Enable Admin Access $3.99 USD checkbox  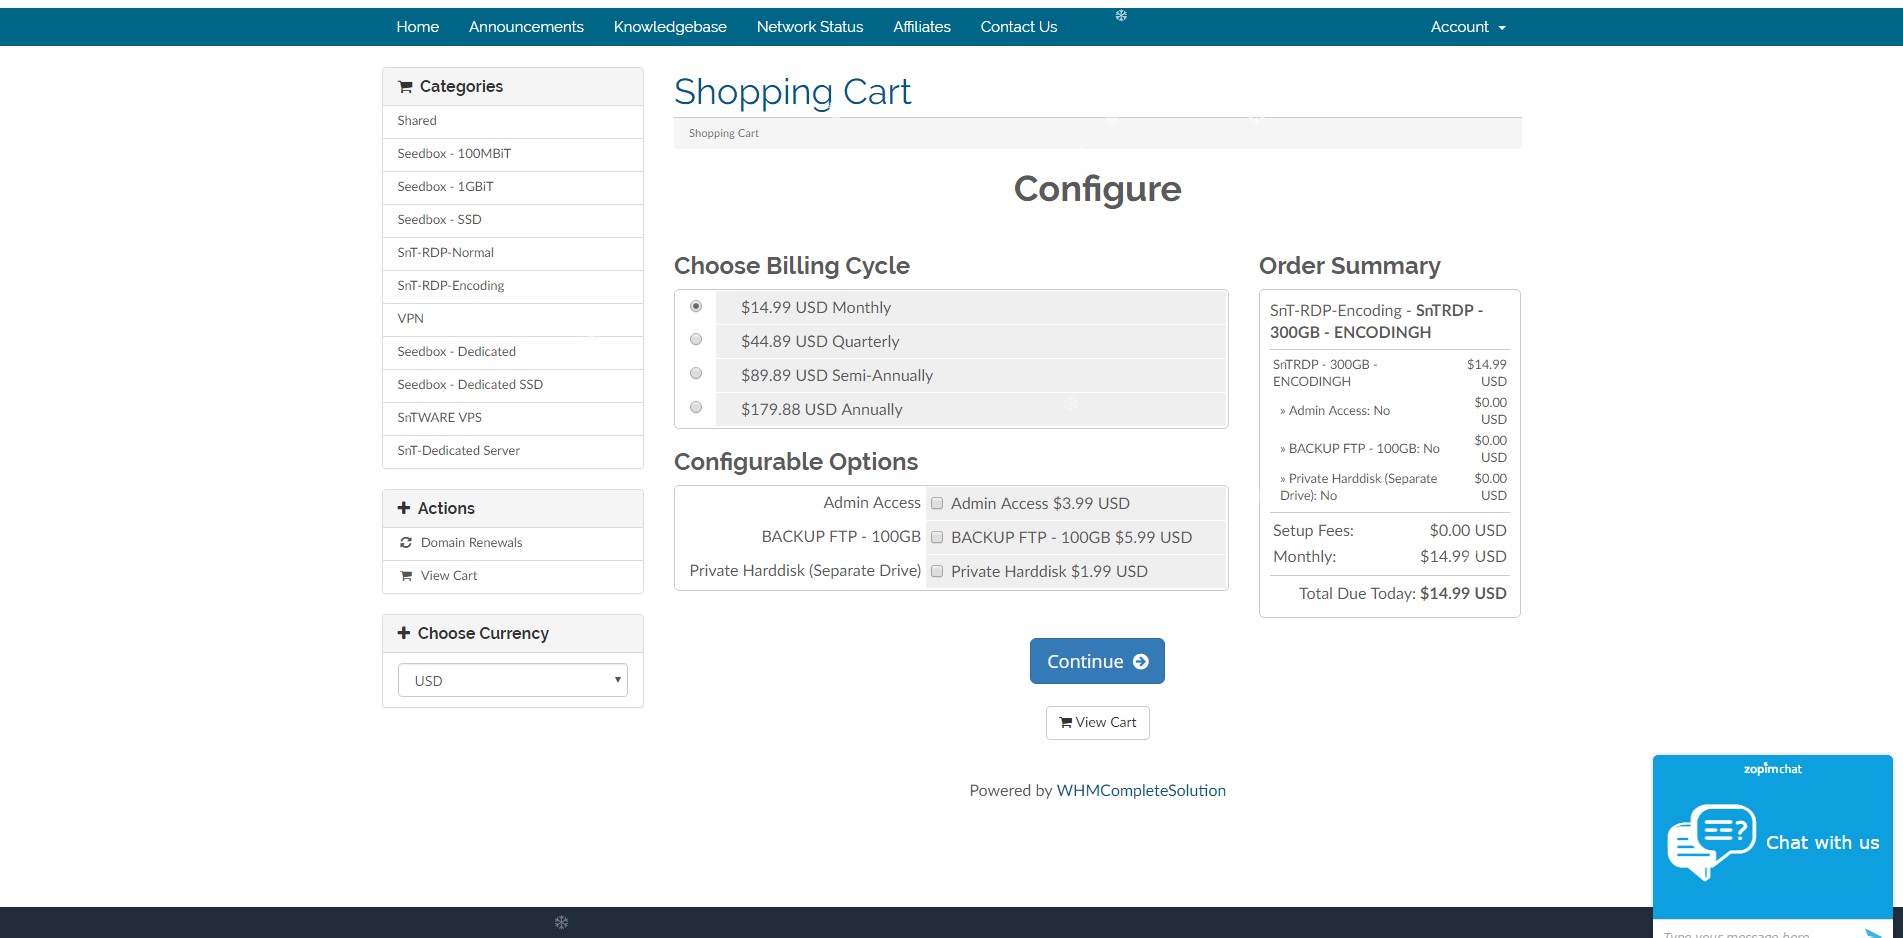coord(937,503)
